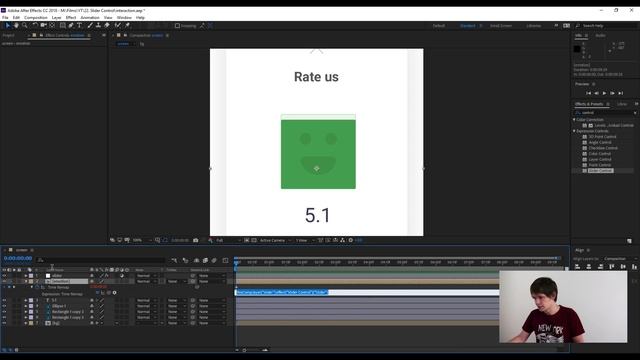Select the Layer Control effect
Screen dimensions: 640x360
click(x=600, y=159)
